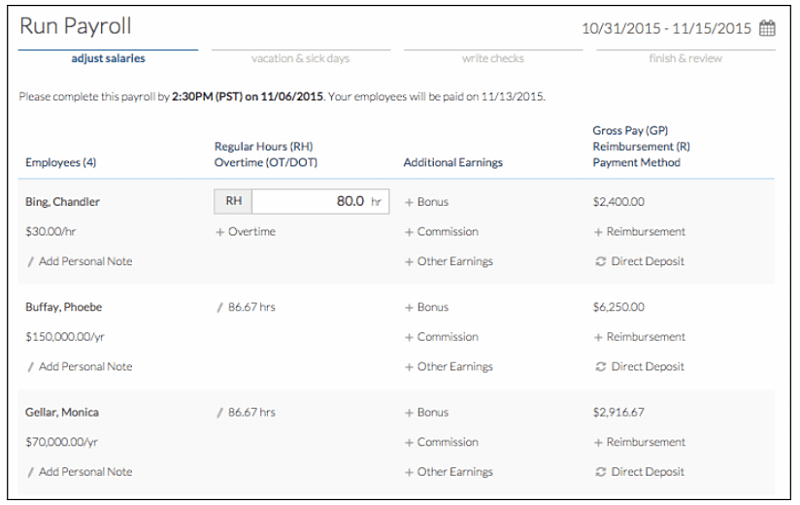800x505 pixels.
Task: Add Overtime for Chandler Bing
Action: (245, 232)
